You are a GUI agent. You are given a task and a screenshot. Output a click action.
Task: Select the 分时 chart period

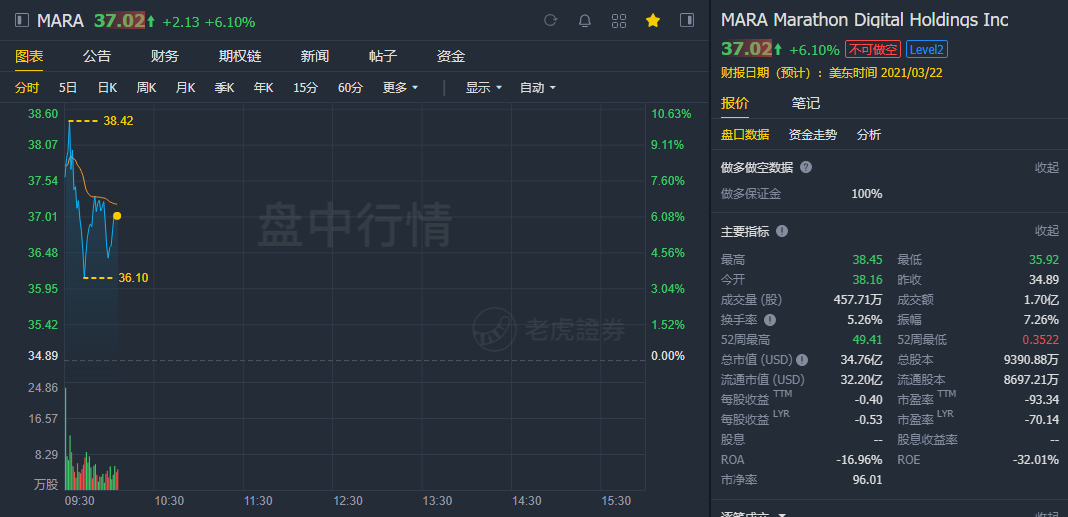coord(27,87)
